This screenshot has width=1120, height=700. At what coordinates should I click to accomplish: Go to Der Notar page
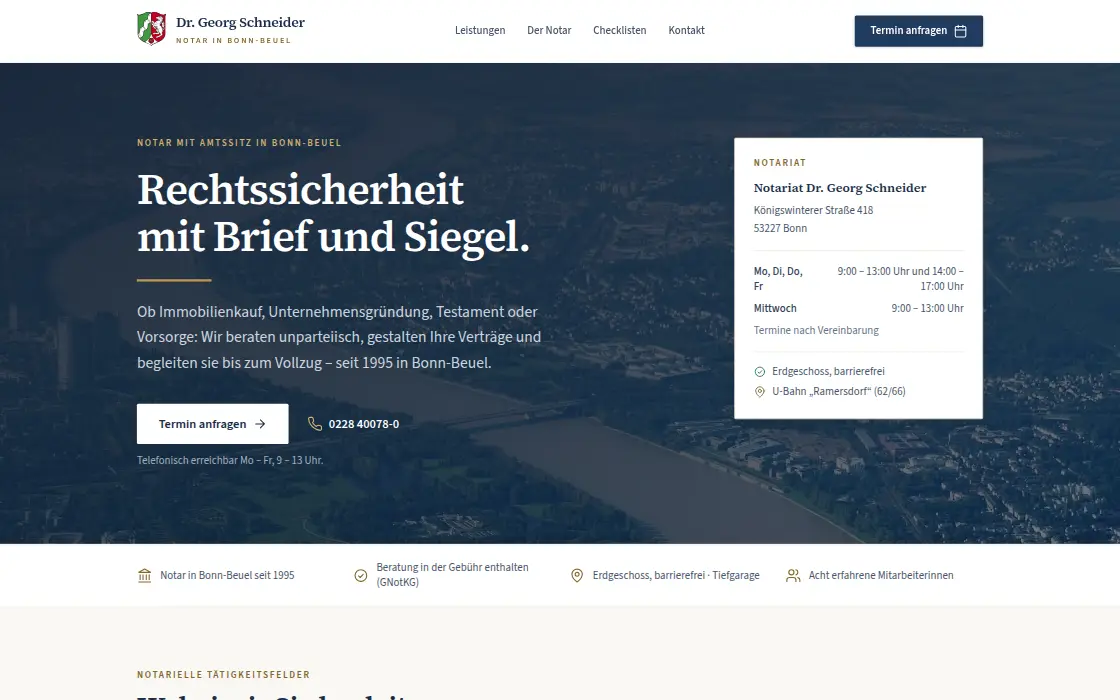pos(549,30)
